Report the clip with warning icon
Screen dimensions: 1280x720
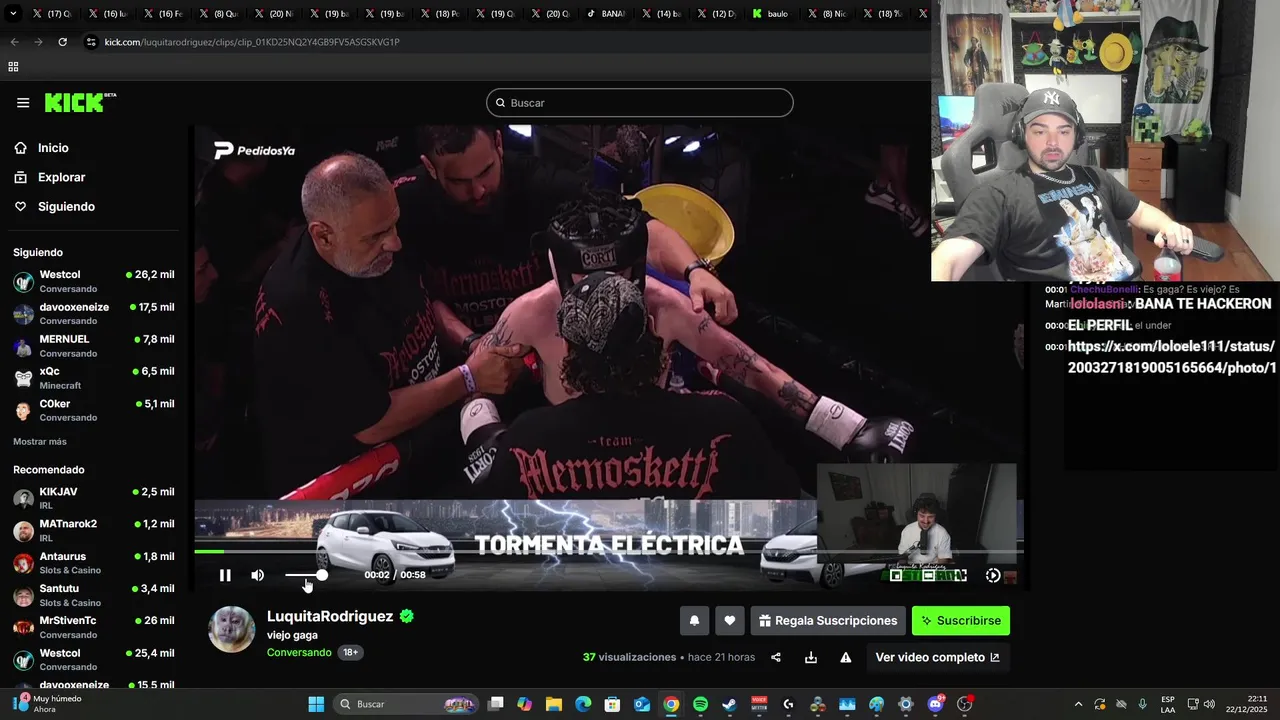click(846, 657)
